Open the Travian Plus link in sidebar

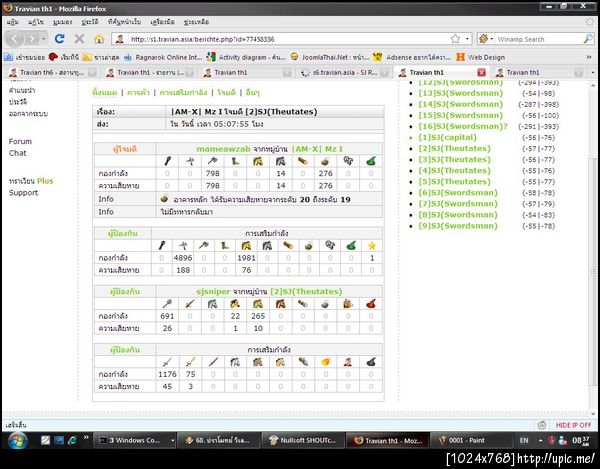pyautogui.click(x=31, y=181)
